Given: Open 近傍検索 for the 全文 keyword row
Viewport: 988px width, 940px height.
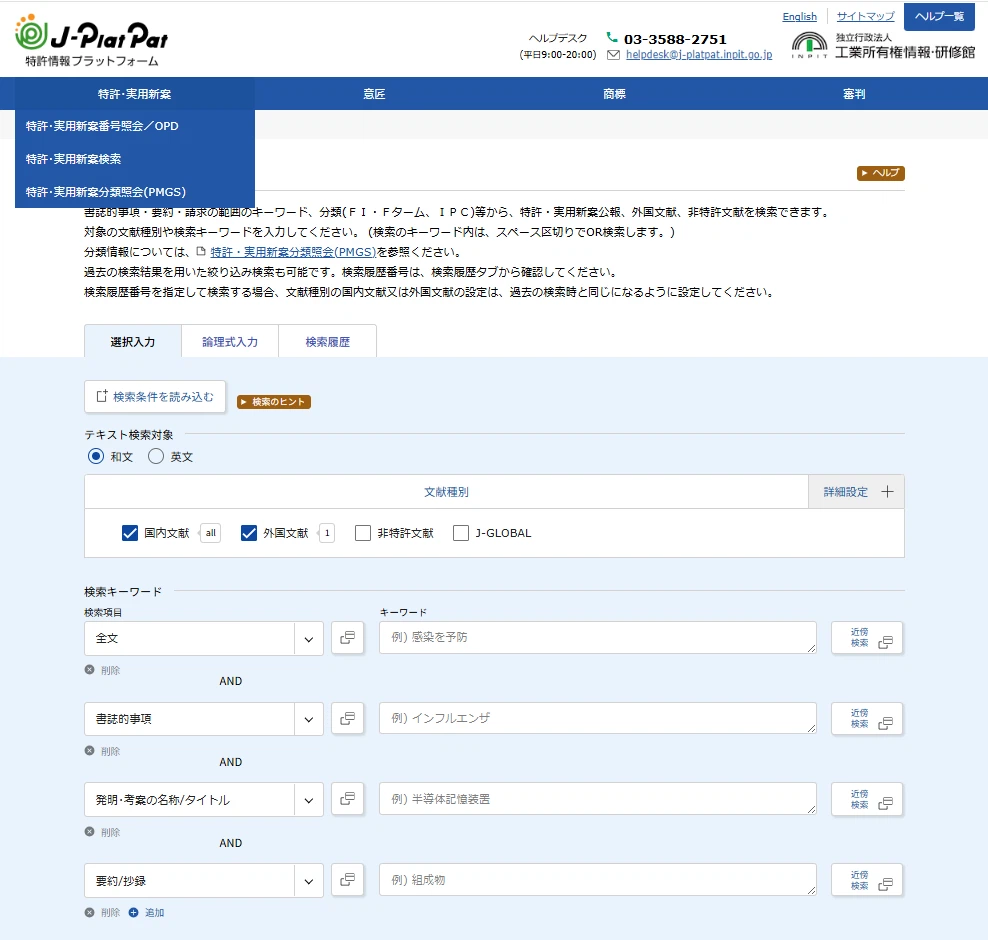Looking at the screenshot, I should click(867, 638).
